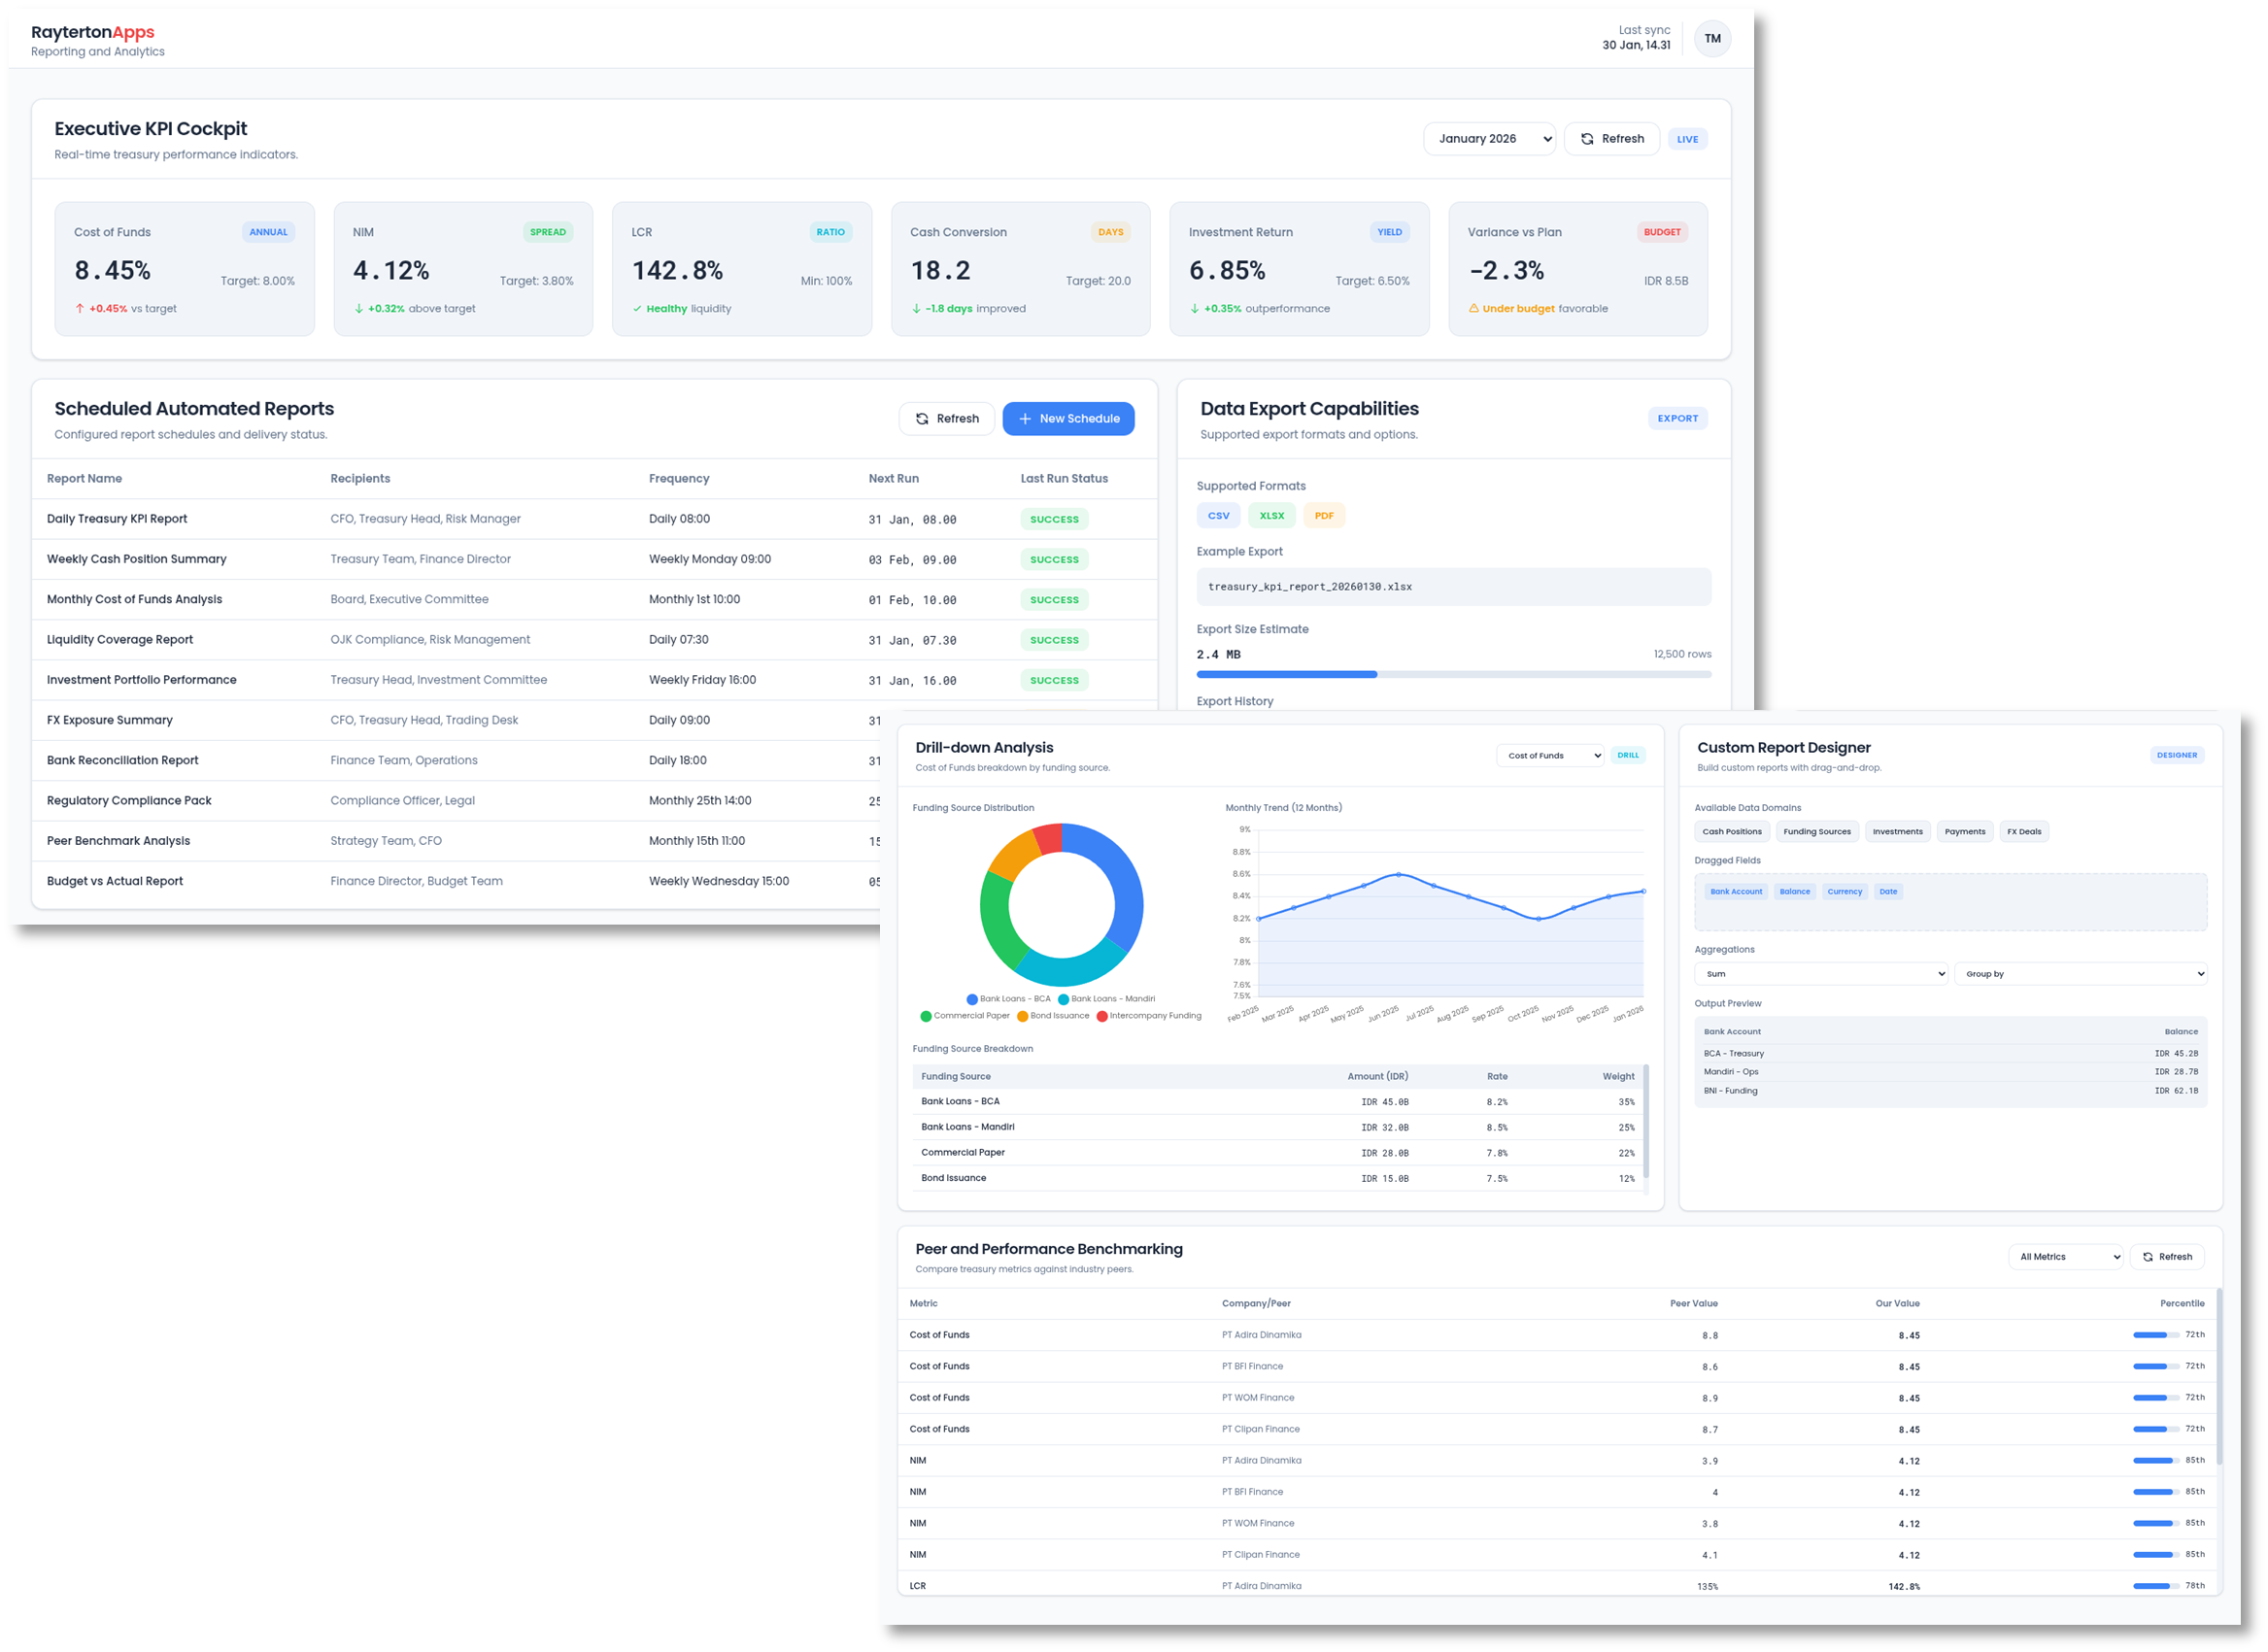Screen dimensions: 2268x1652
Task: Open the All Metrics filter dropdown
Action: [x=2066, y=1256]
